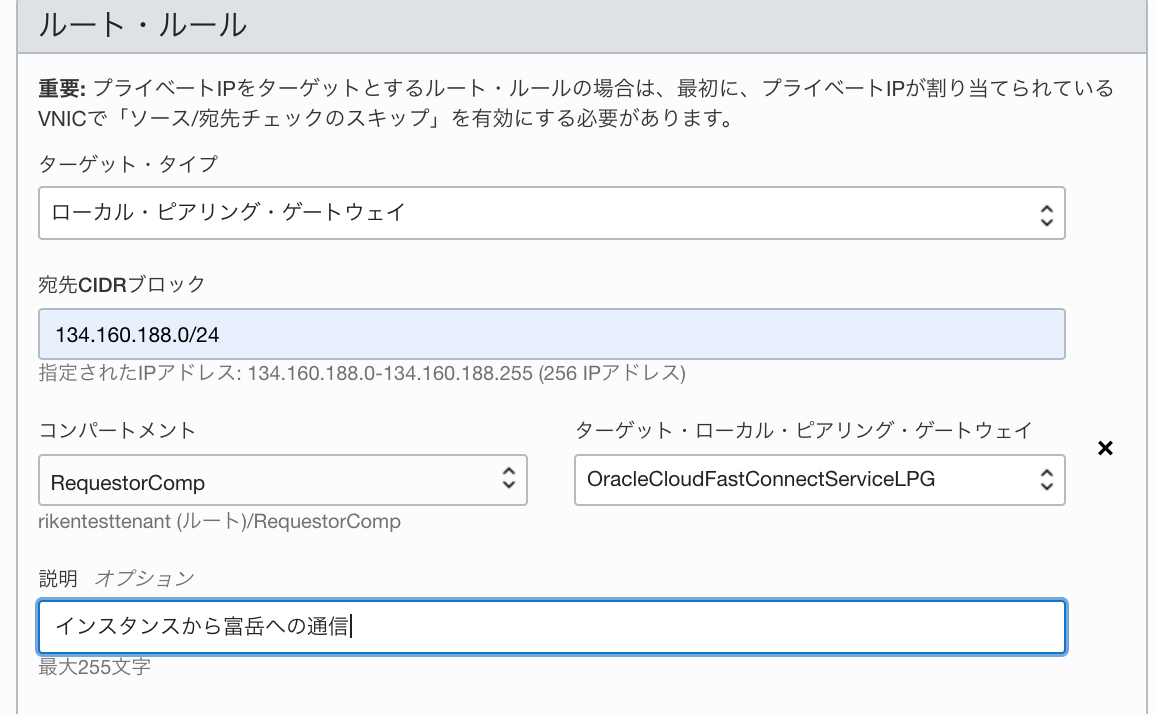This screenshot has width=1156, height=714.
Task: Open the RequestorComp compartment dropdown
Action: (282, 480)
